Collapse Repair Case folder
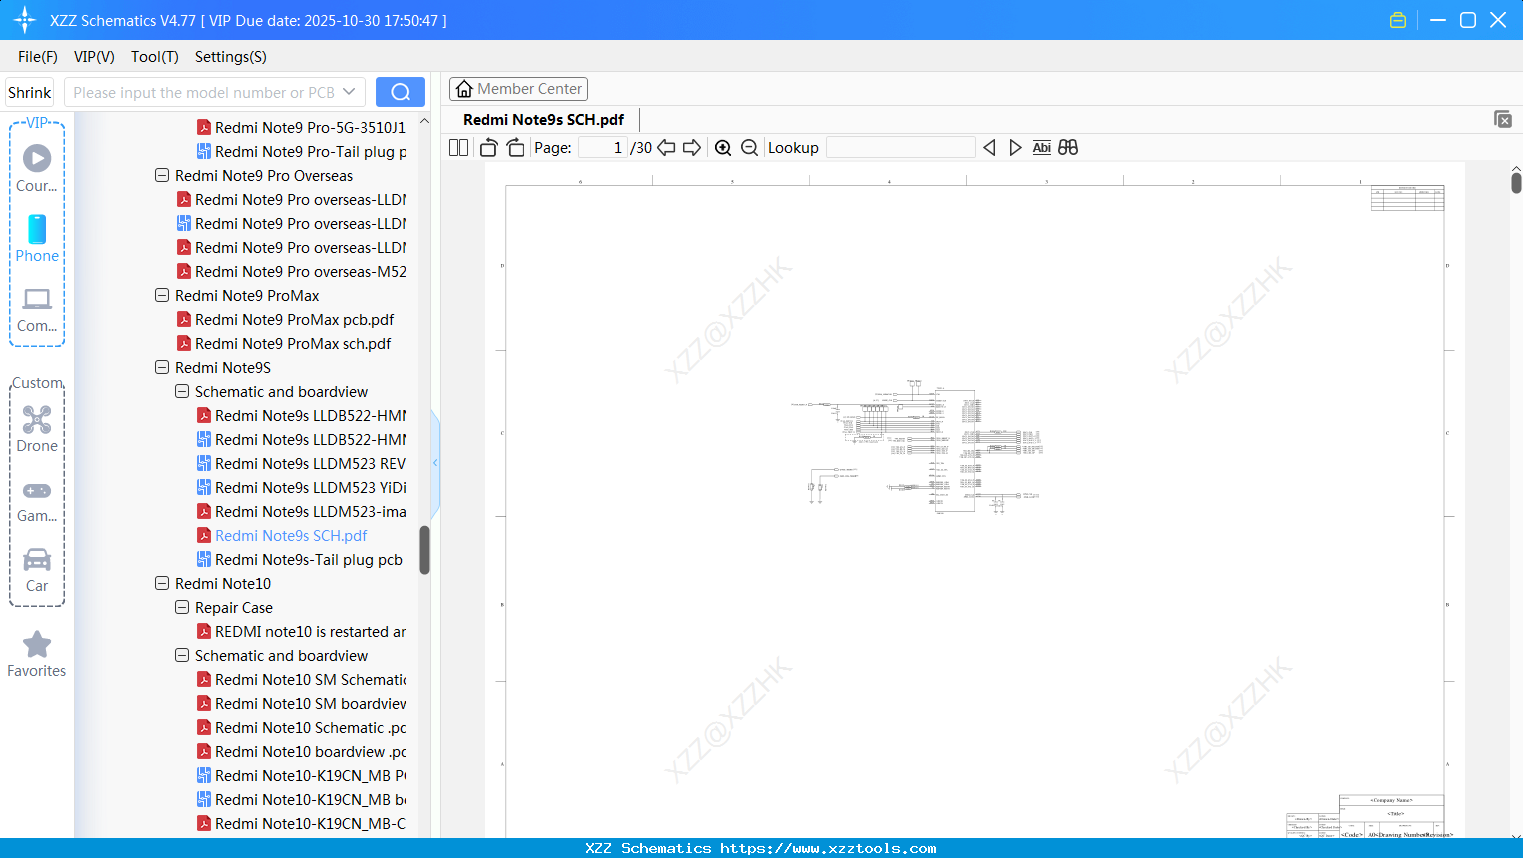Image resolution: width=1523 pixels, height=858 pixels. [x=182, y=608]
